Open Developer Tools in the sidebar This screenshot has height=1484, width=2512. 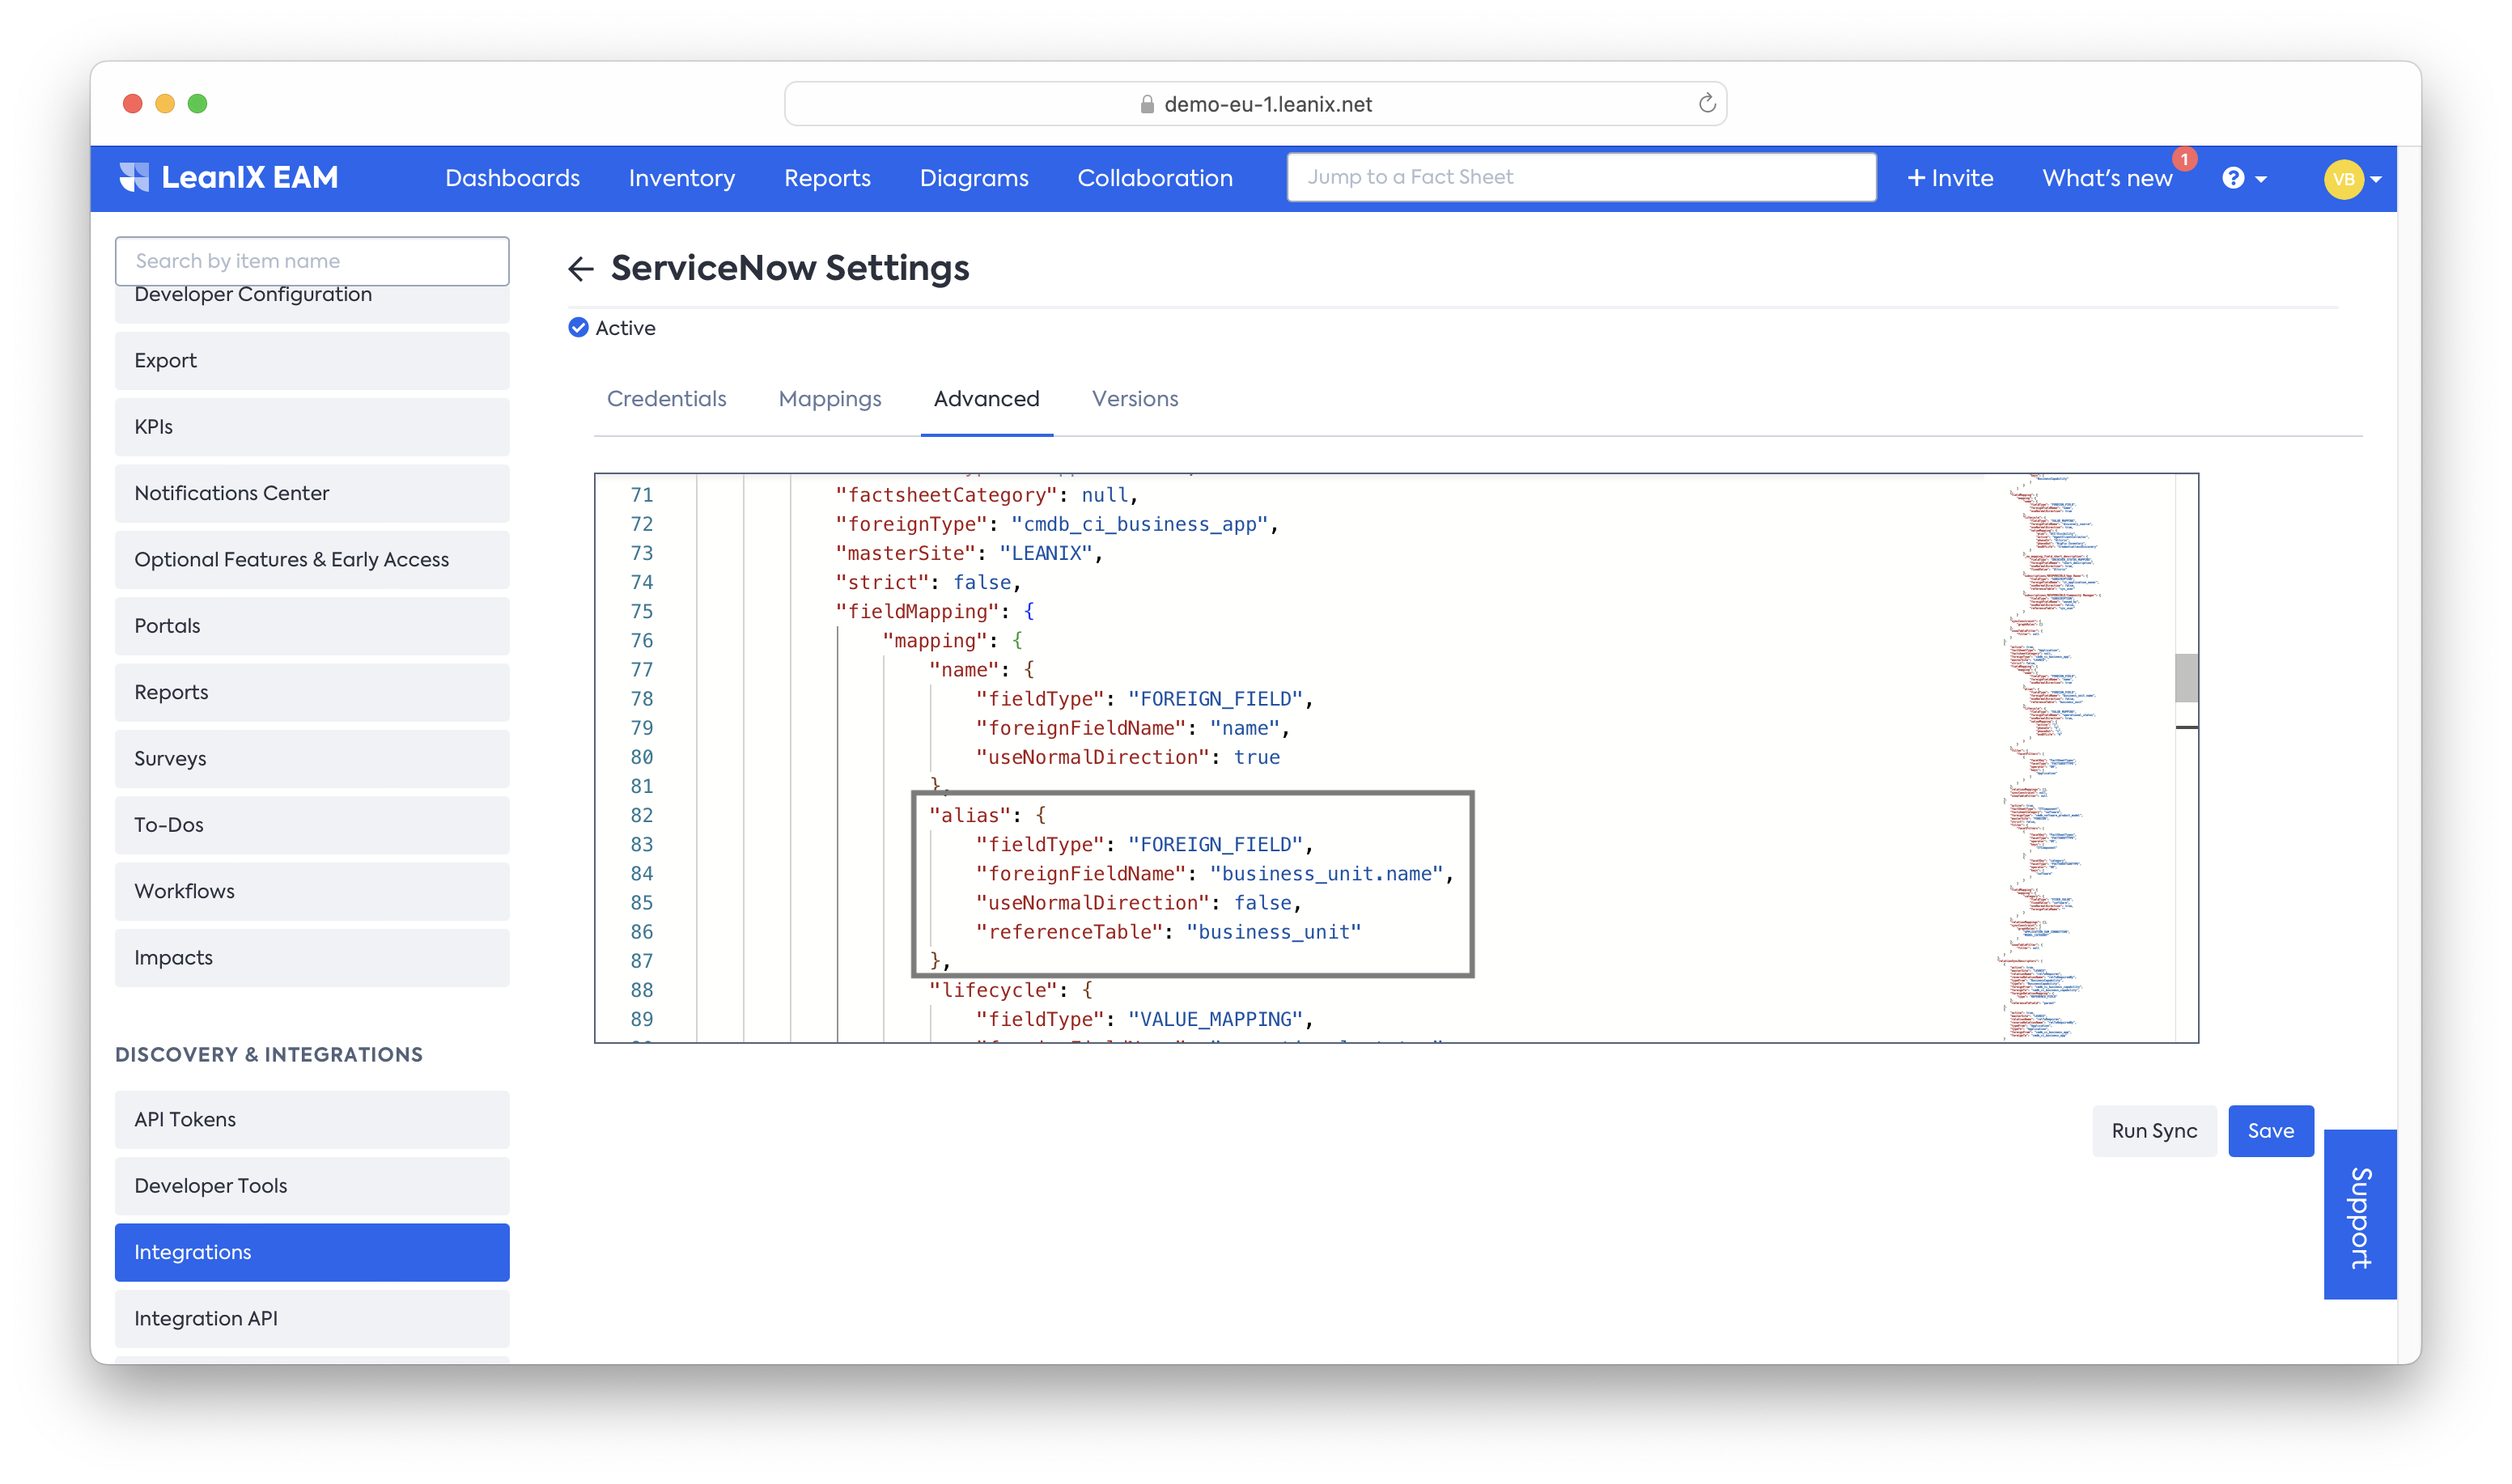[312, 1185]
